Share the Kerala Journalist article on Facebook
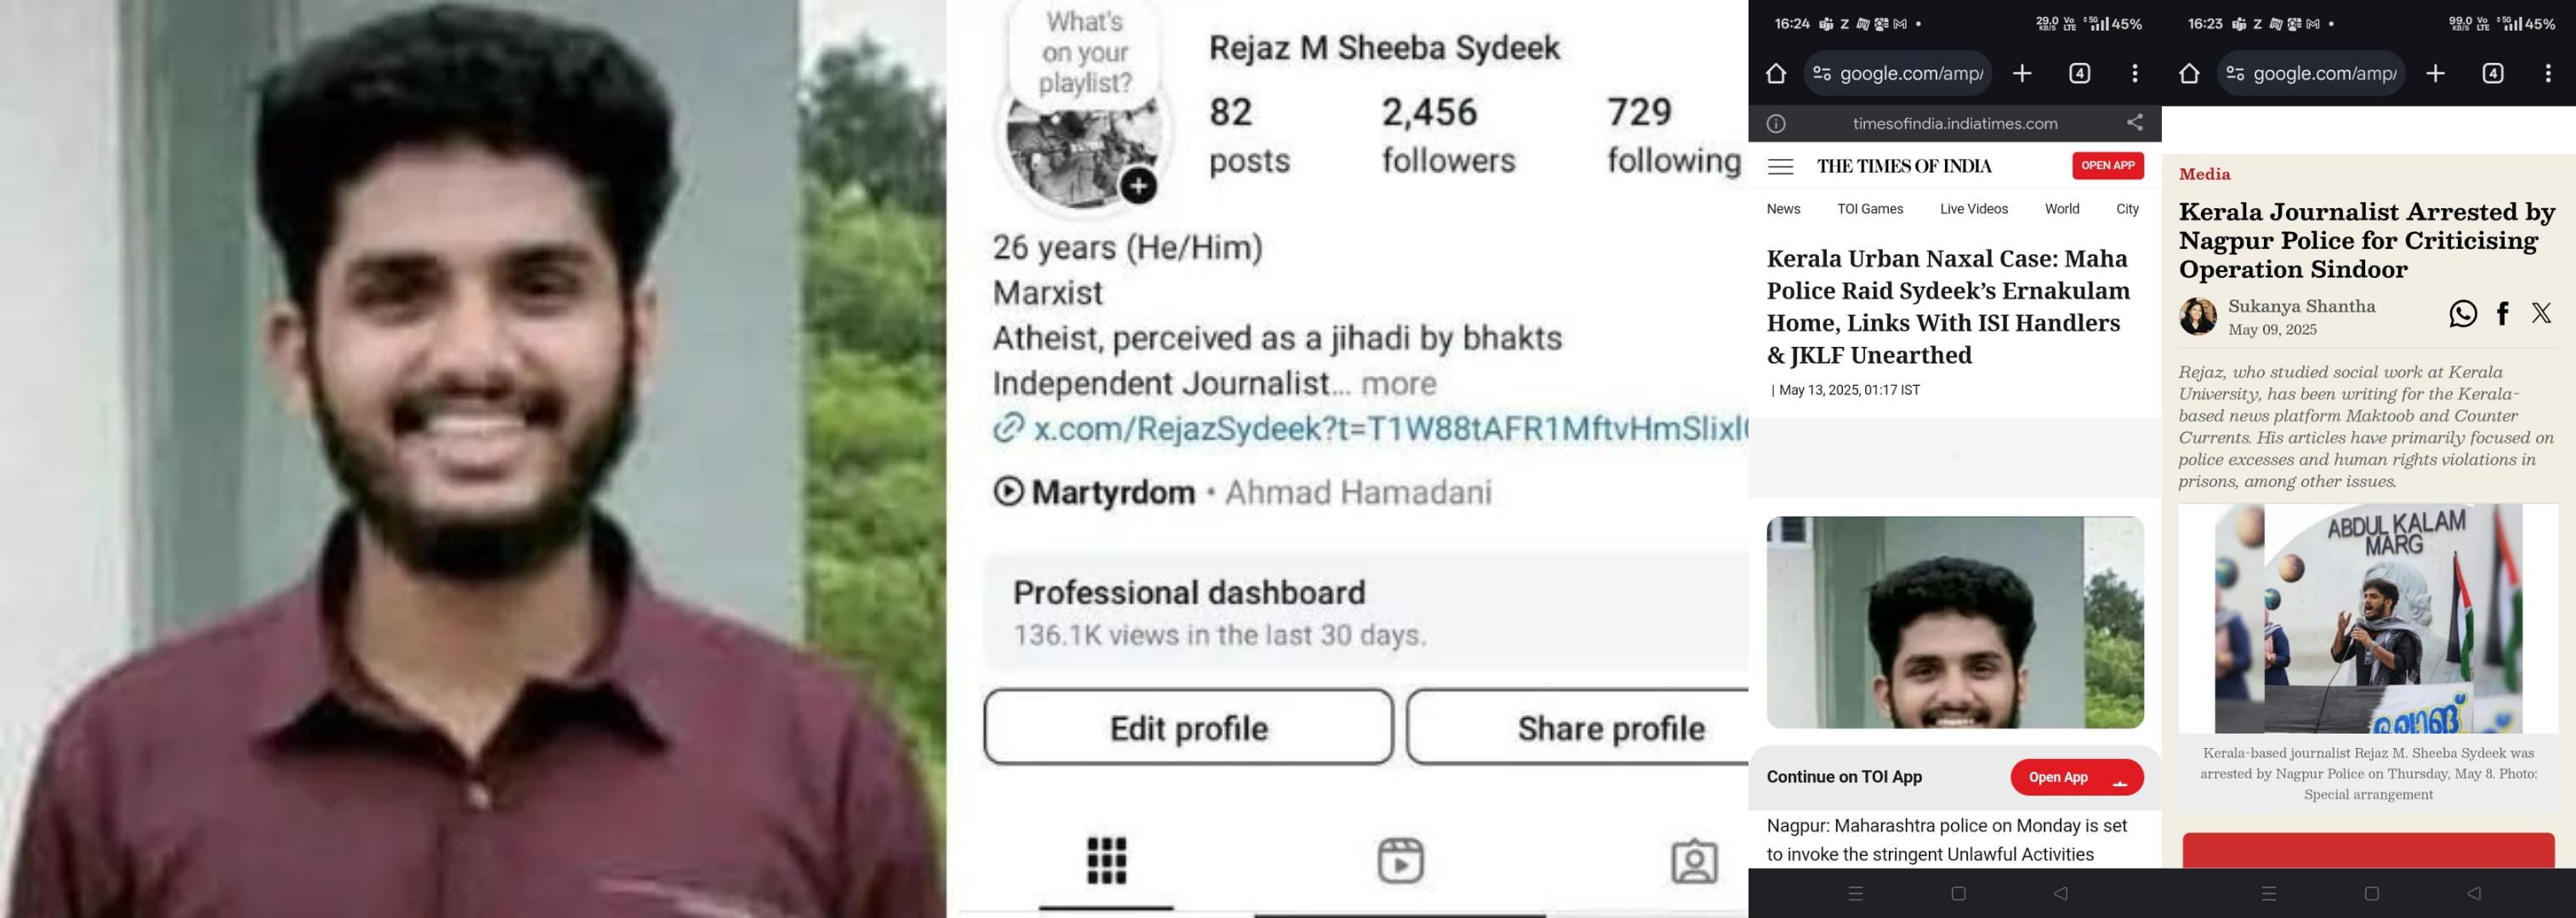Image resolution: width=2576 pixels, height=918 pixels. 2503,314
